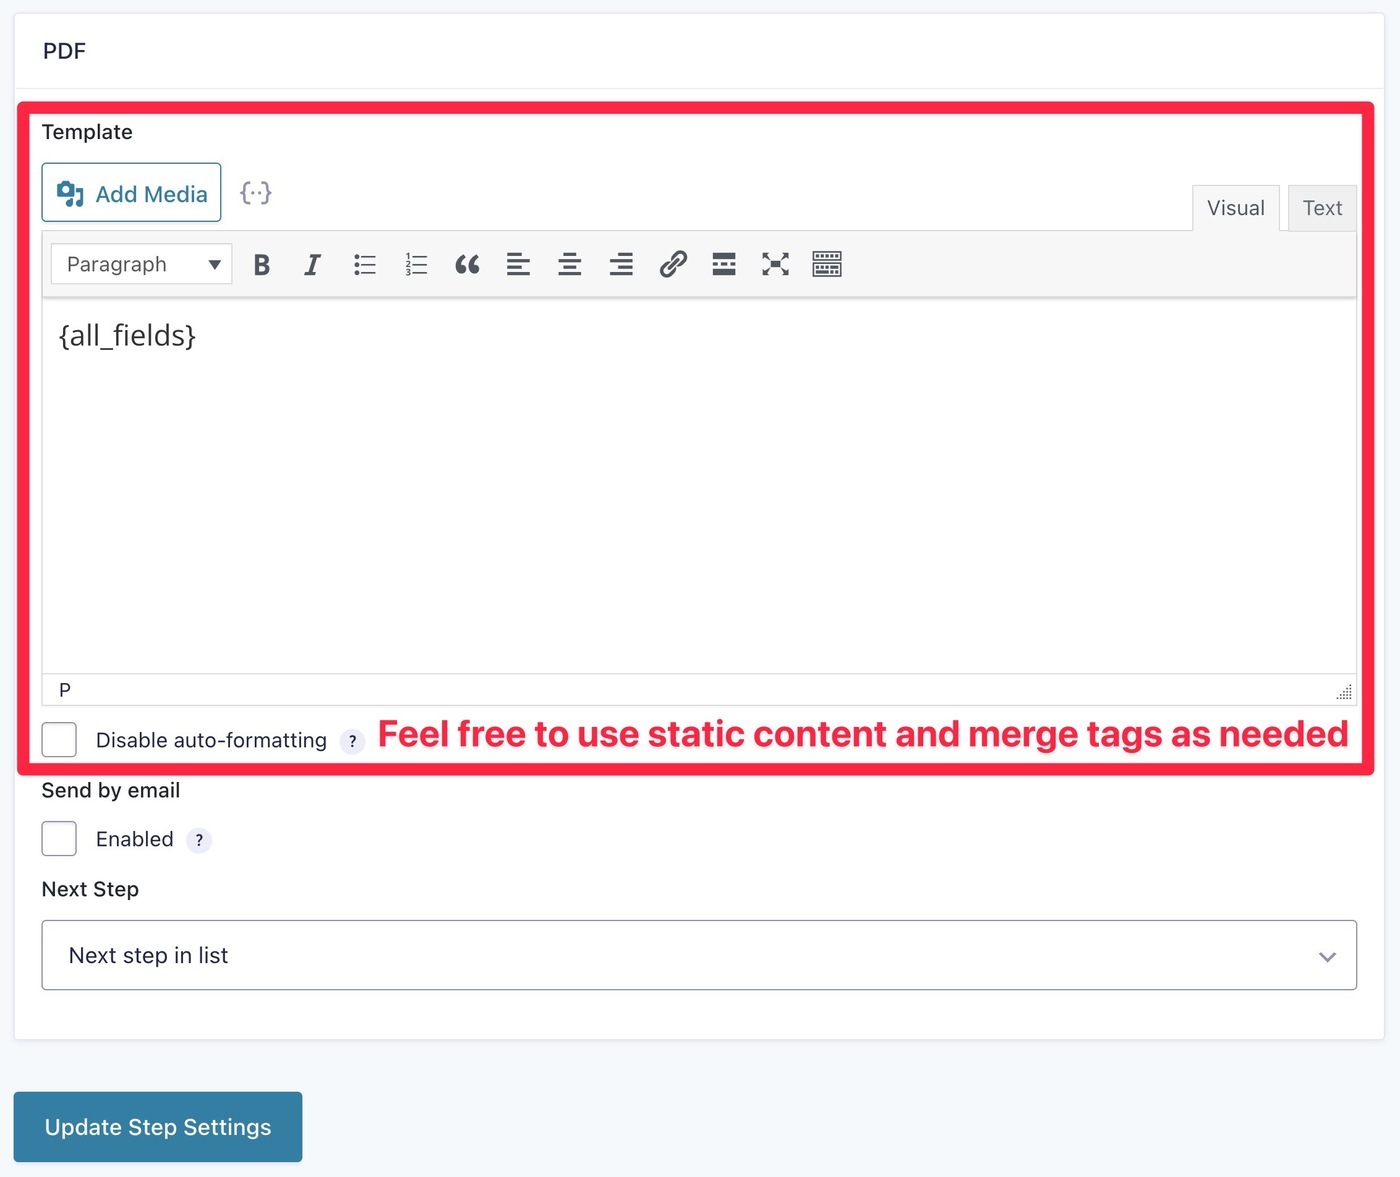Open help tooltip for Send by email Enabled
Screen dimensions: 1400x1177
[199, 840]
